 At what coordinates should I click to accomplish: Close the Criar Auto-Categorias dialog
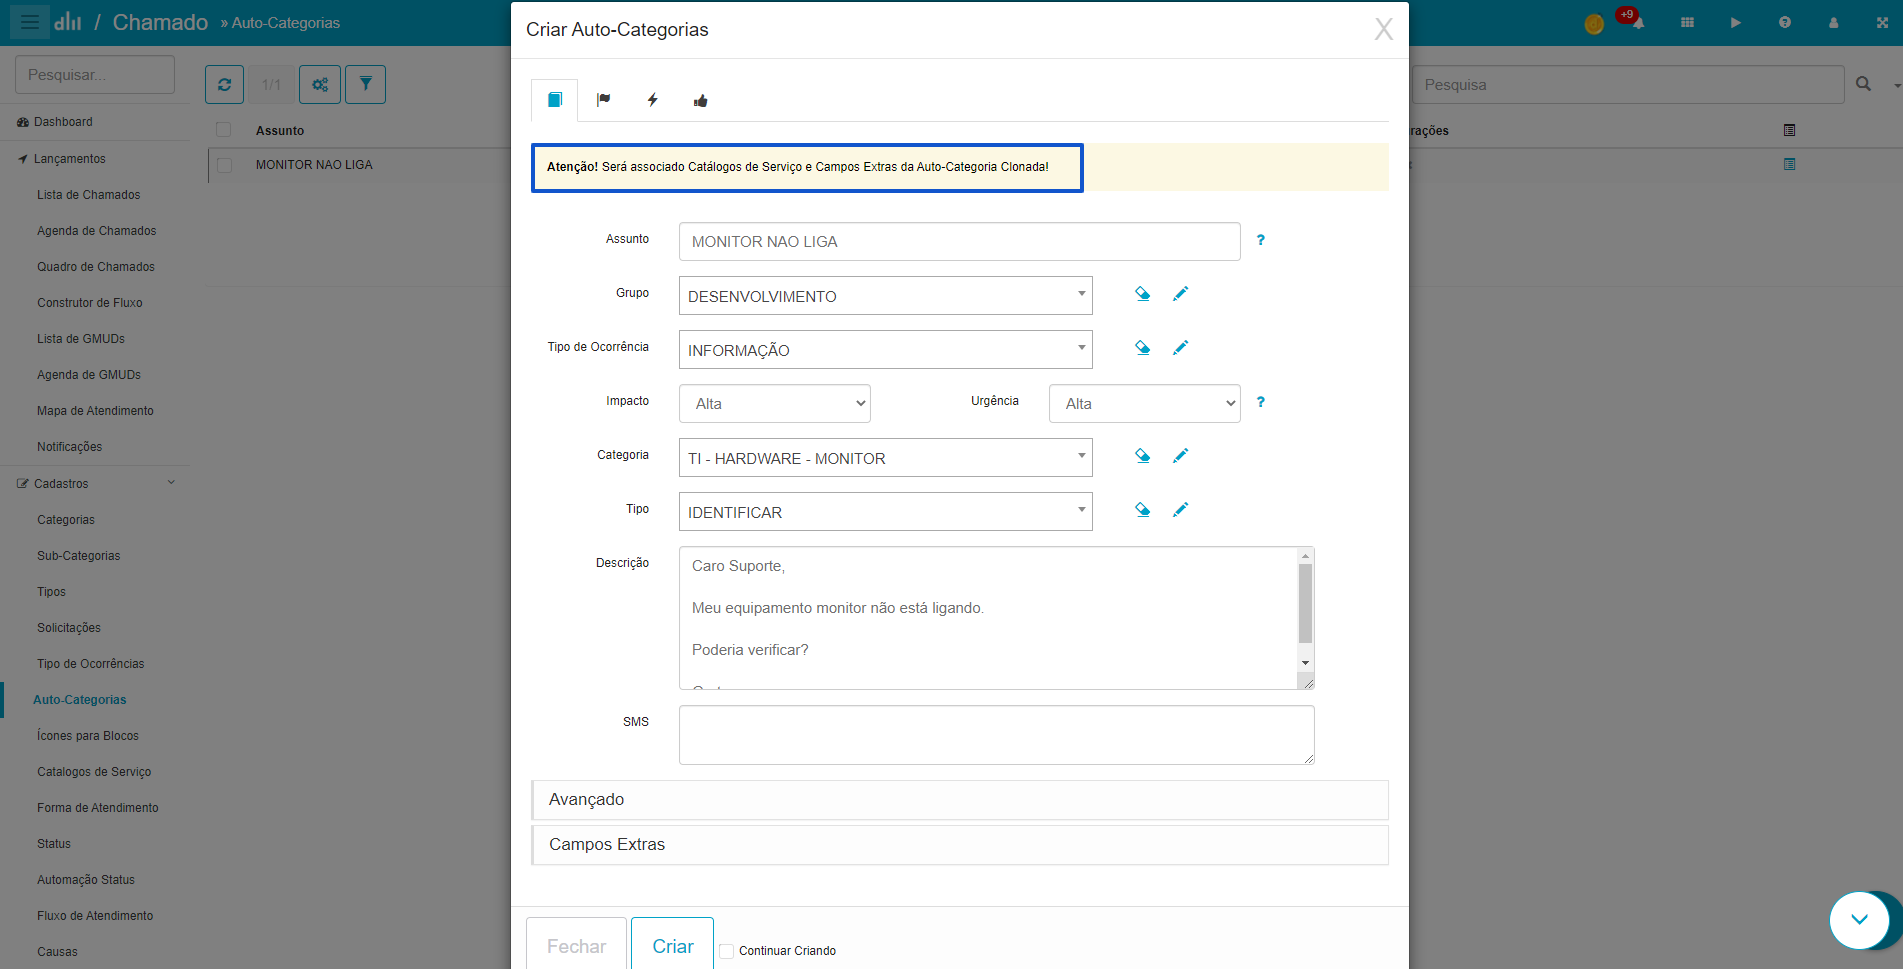[x=1383, y=29]
